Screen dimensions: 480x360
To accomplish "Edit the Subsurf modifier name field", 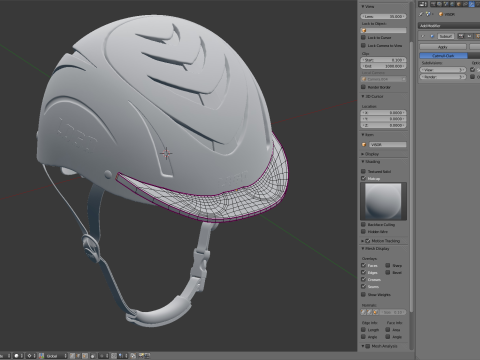I will [x=446, y=36].
